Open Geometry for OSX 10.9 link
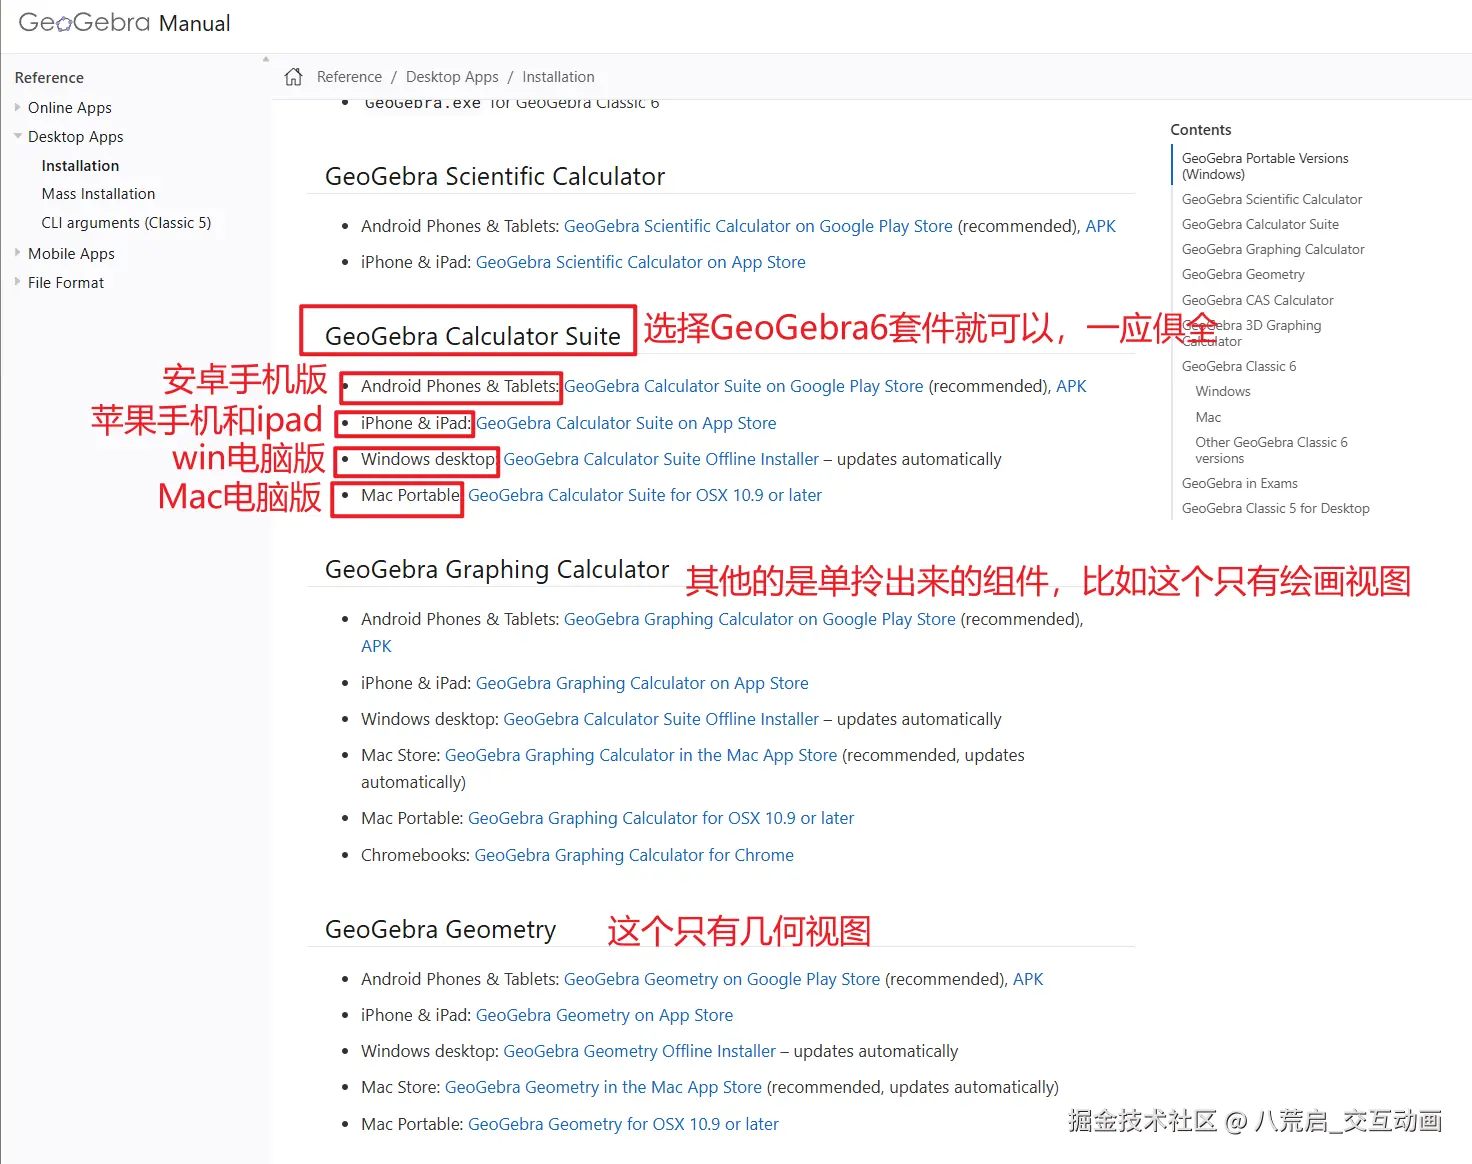Image resolution: width=1472 pixels, height=1164 pixels. 623,1124
